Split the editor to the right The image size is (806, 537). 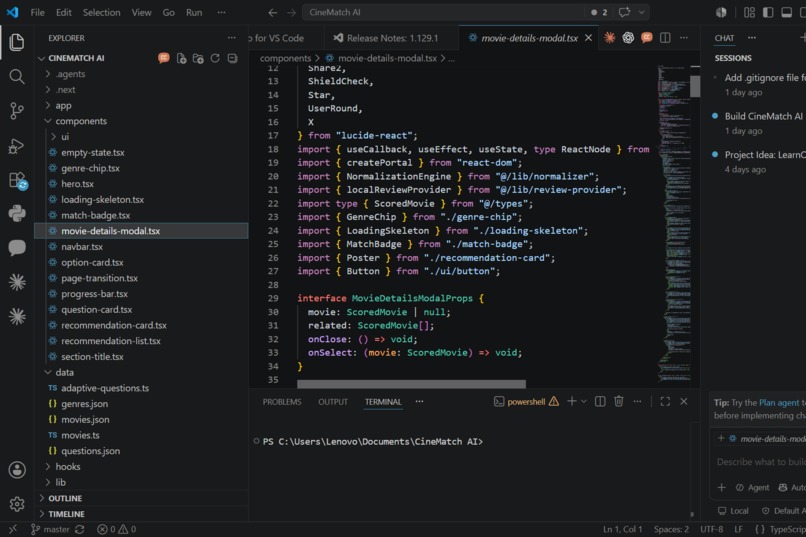[x=665, y=38]
